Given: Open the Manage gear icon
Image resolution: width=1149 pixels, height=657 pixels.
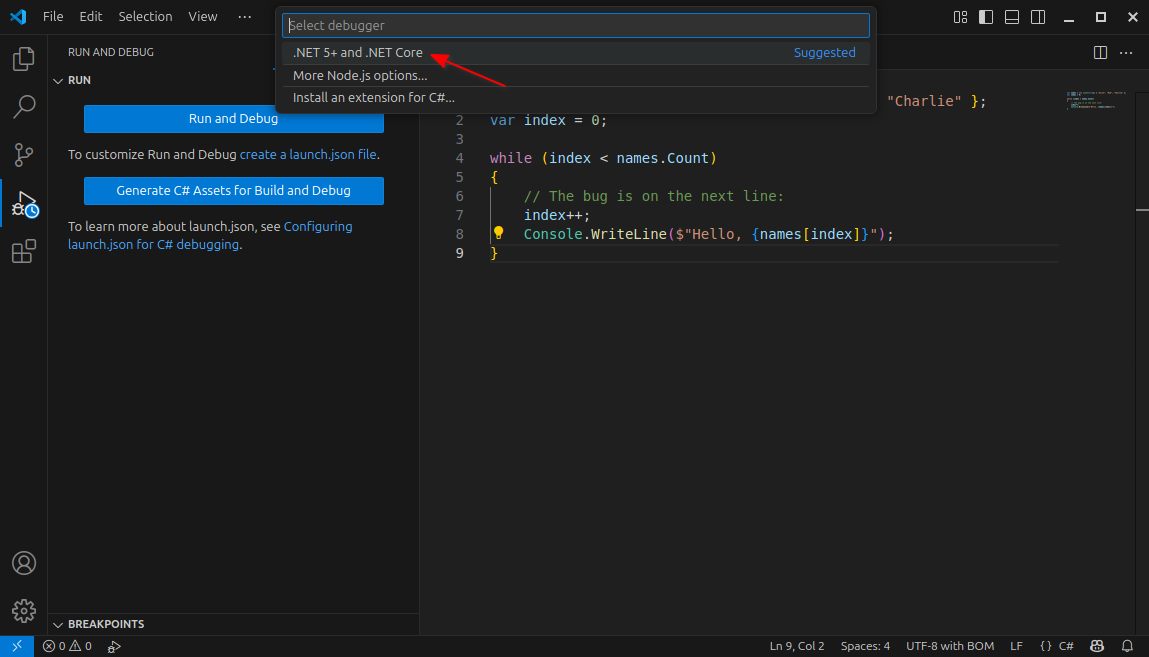Looking at the screenshot, I should click(23, 611).
